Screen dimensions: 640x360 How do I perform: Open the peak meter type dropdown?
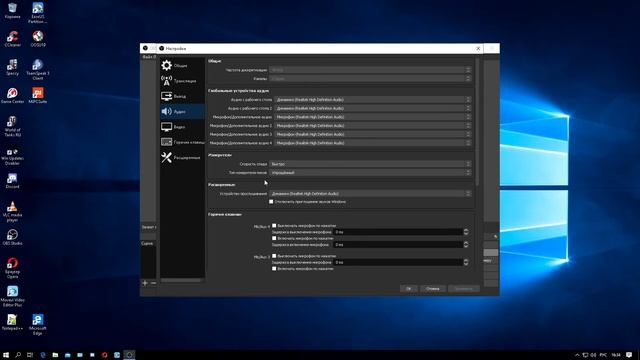coord(370,172)
